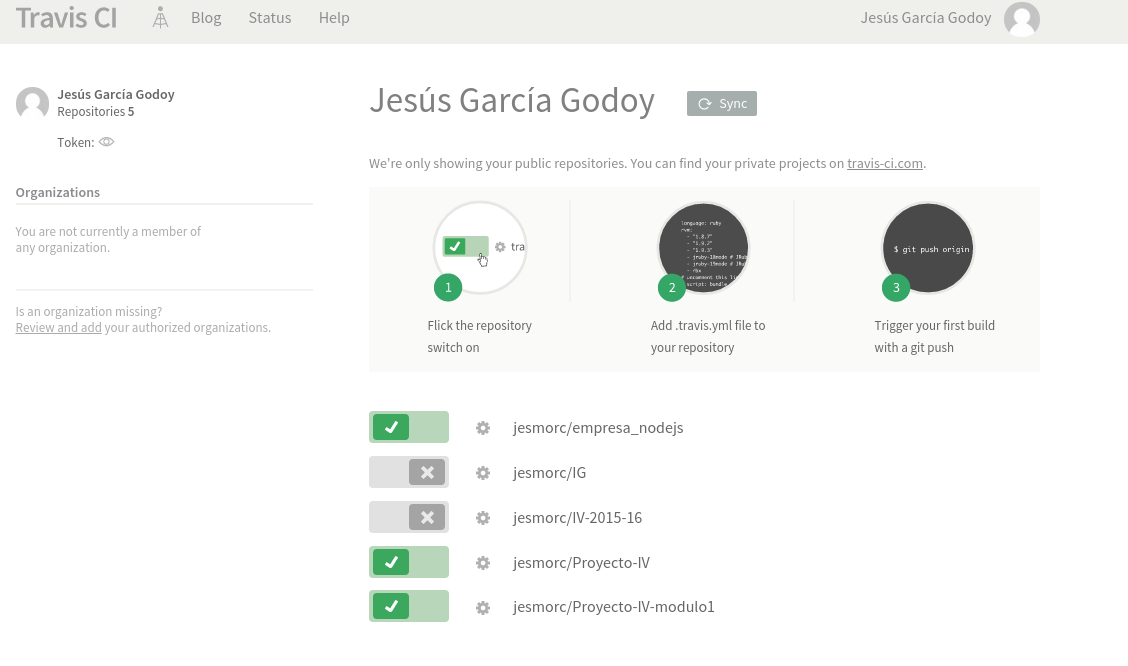Image resolution: width=1128 pixels, height=666 pixels.
Task: Go to Travis CI home logo
Action: pyautogui.click(x=66, y=18)
